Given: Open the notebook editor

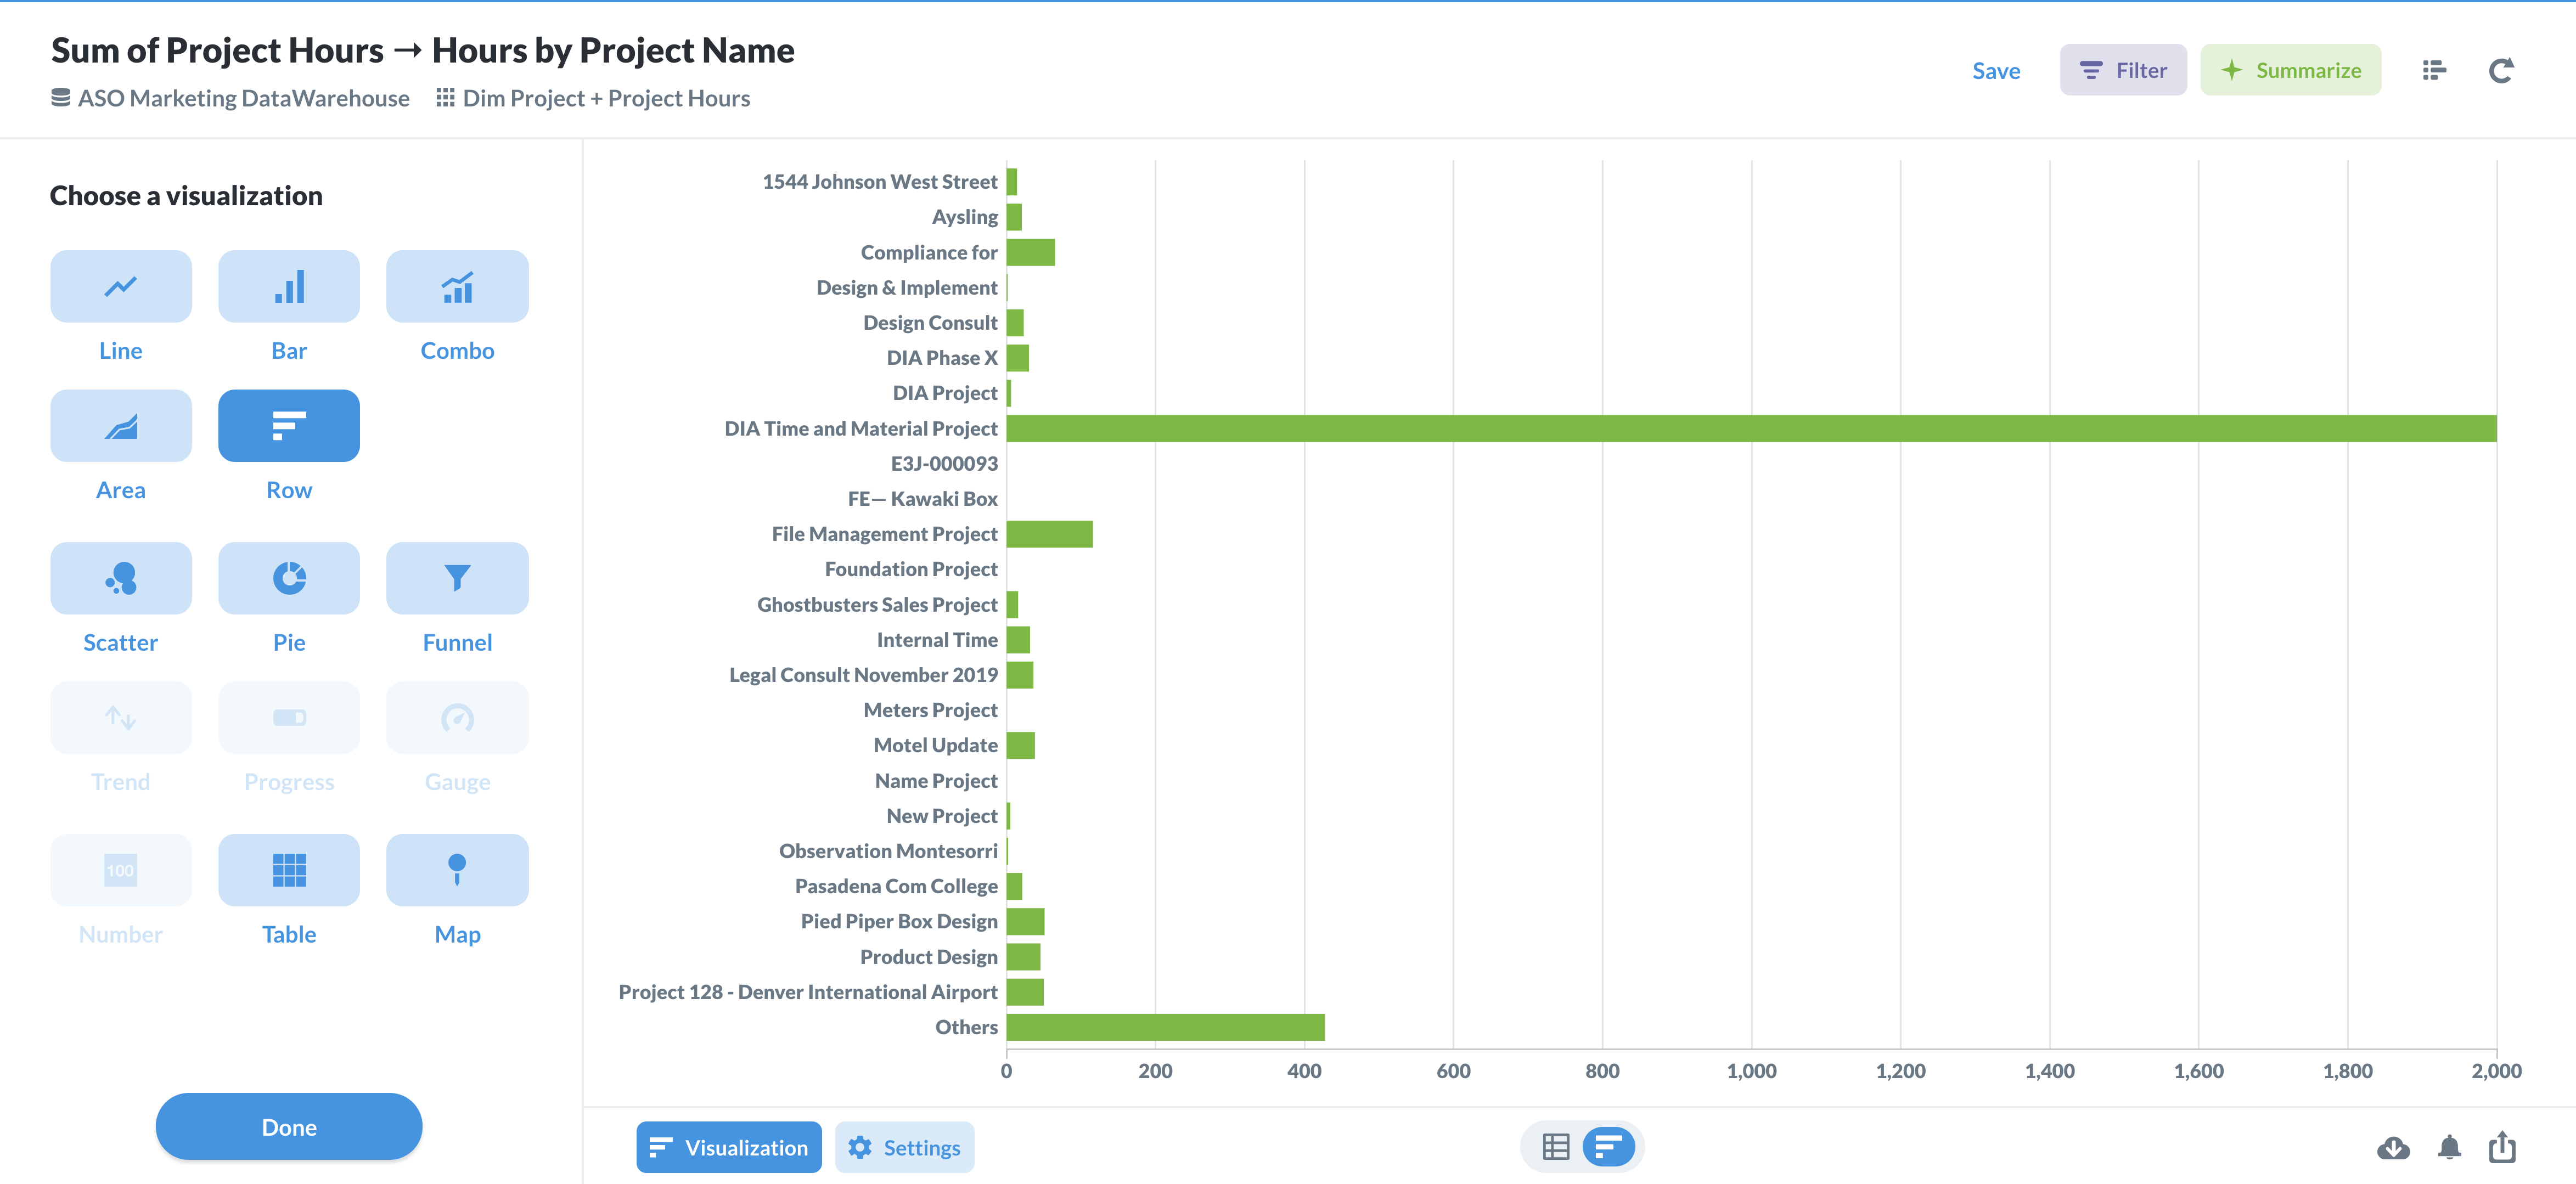Looking at the screenshot, I should pos(2434,69).
